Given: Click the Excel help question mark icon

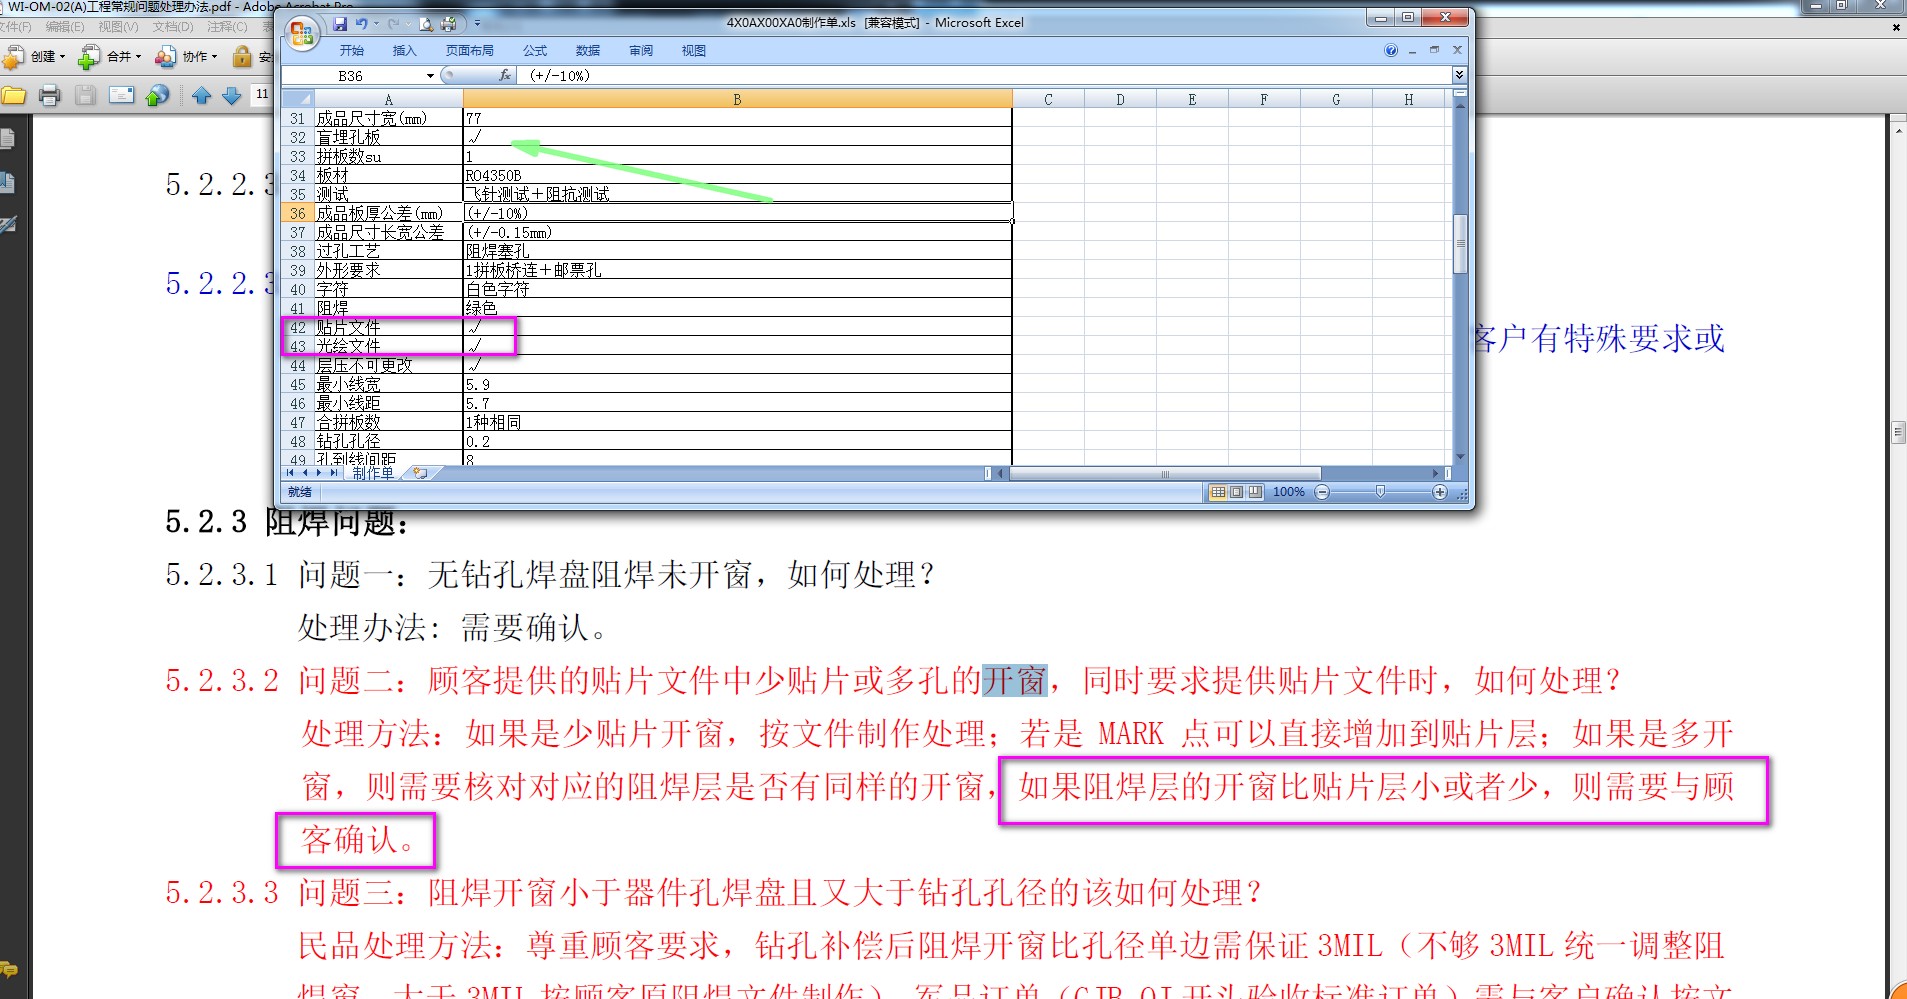Looking at the screenshot, I should 1391,50.
